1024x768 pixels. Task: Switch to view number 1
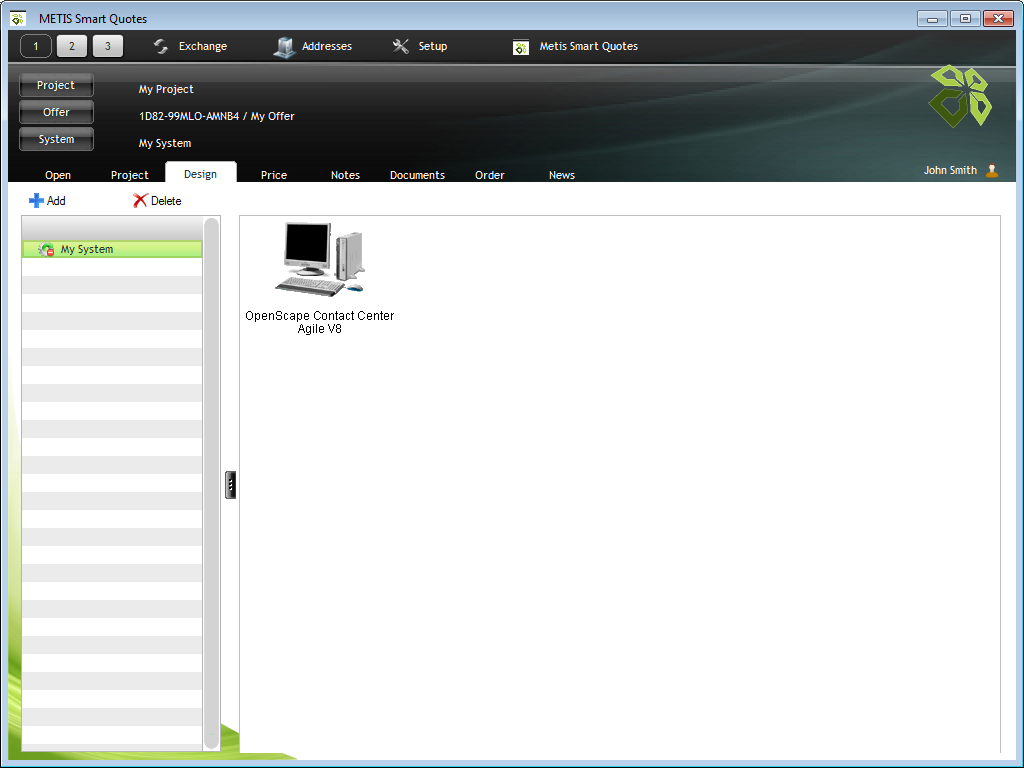[36, 46]
